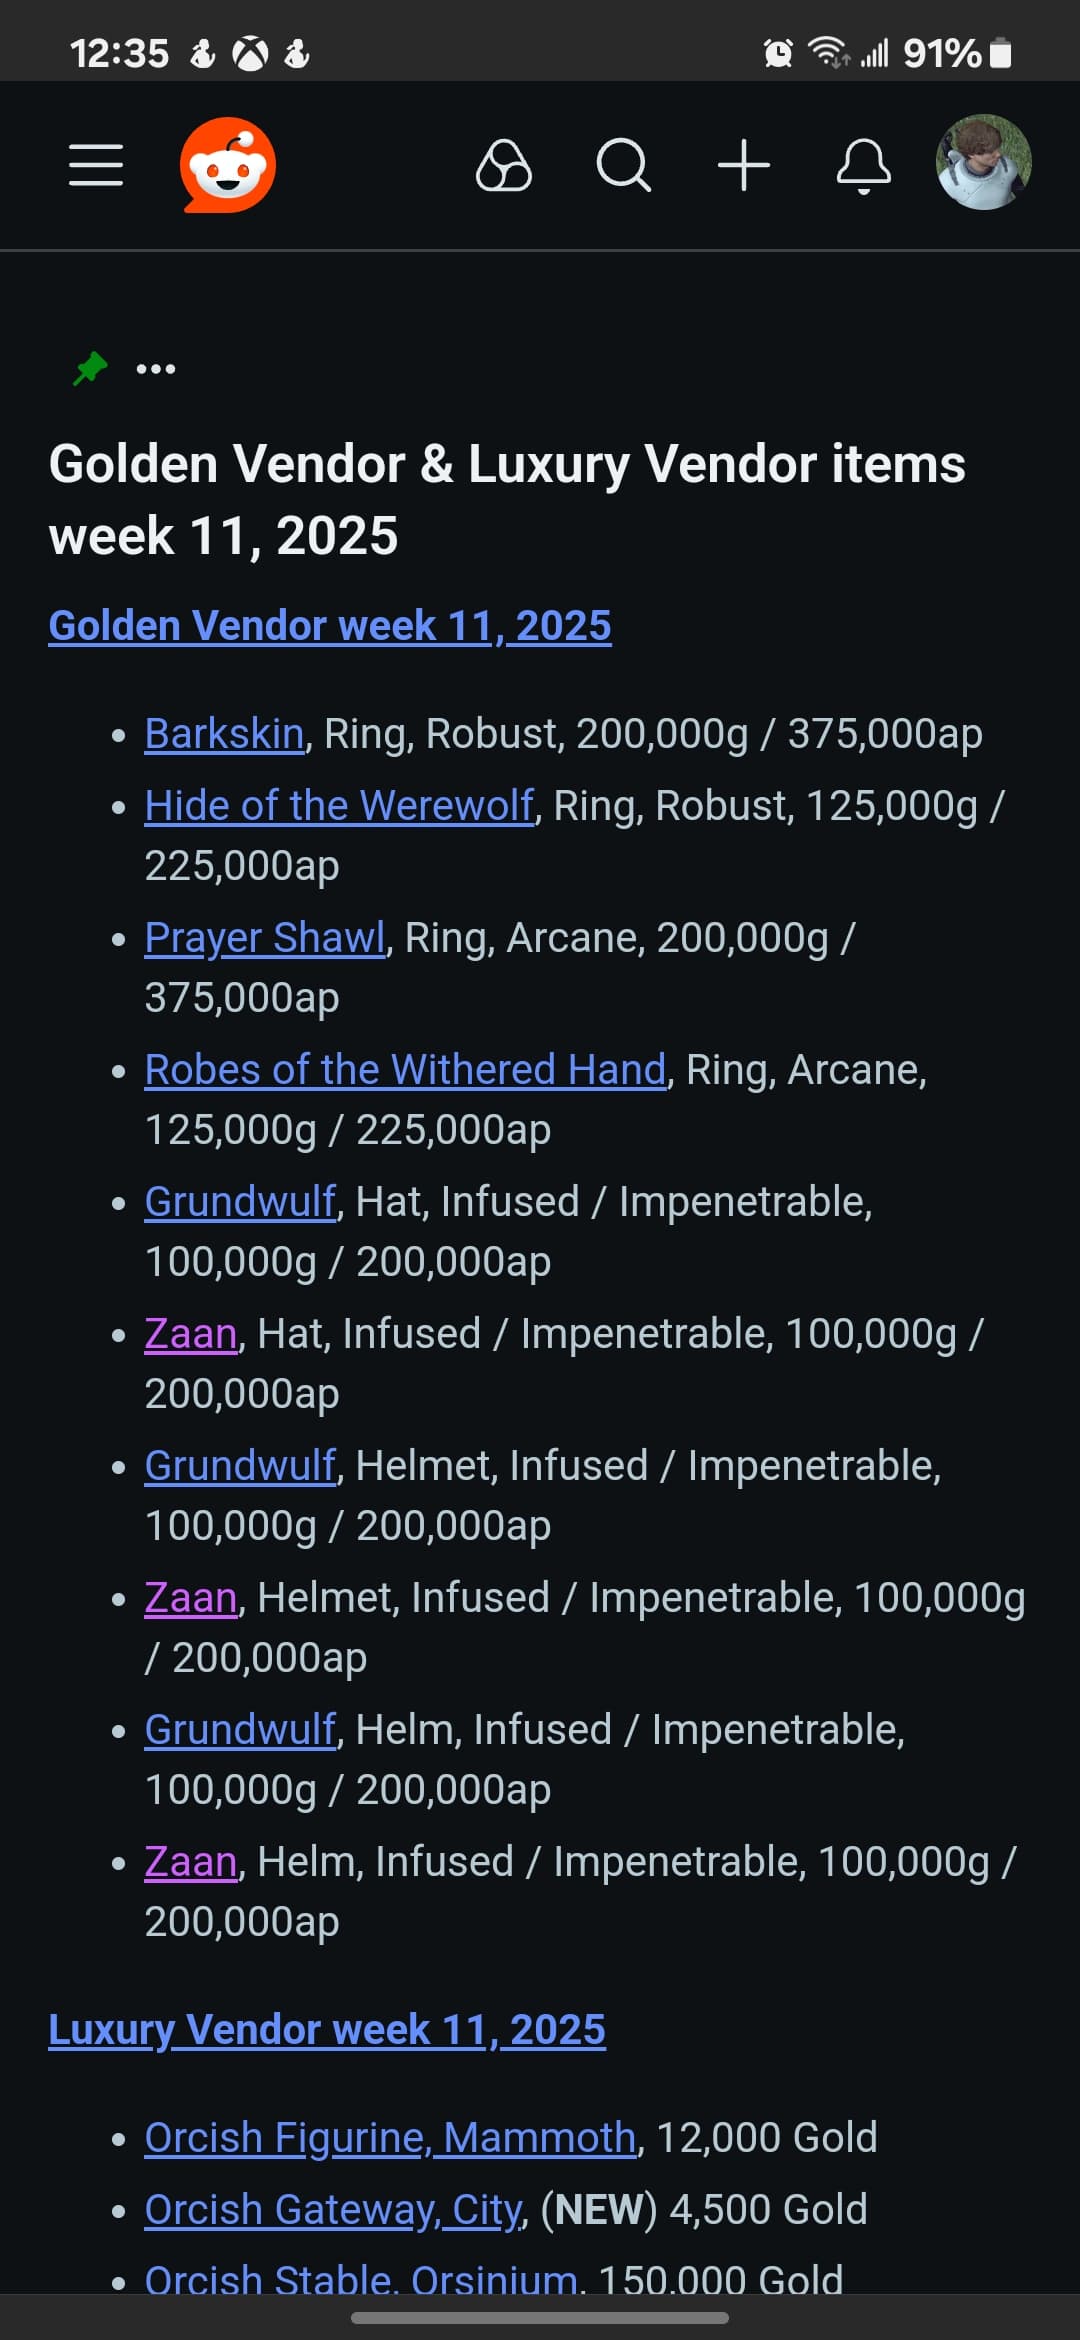The width and height of the screenshot is (1080, 2340).
Task: Open the user profile avatar
Action: pos(983,162)
